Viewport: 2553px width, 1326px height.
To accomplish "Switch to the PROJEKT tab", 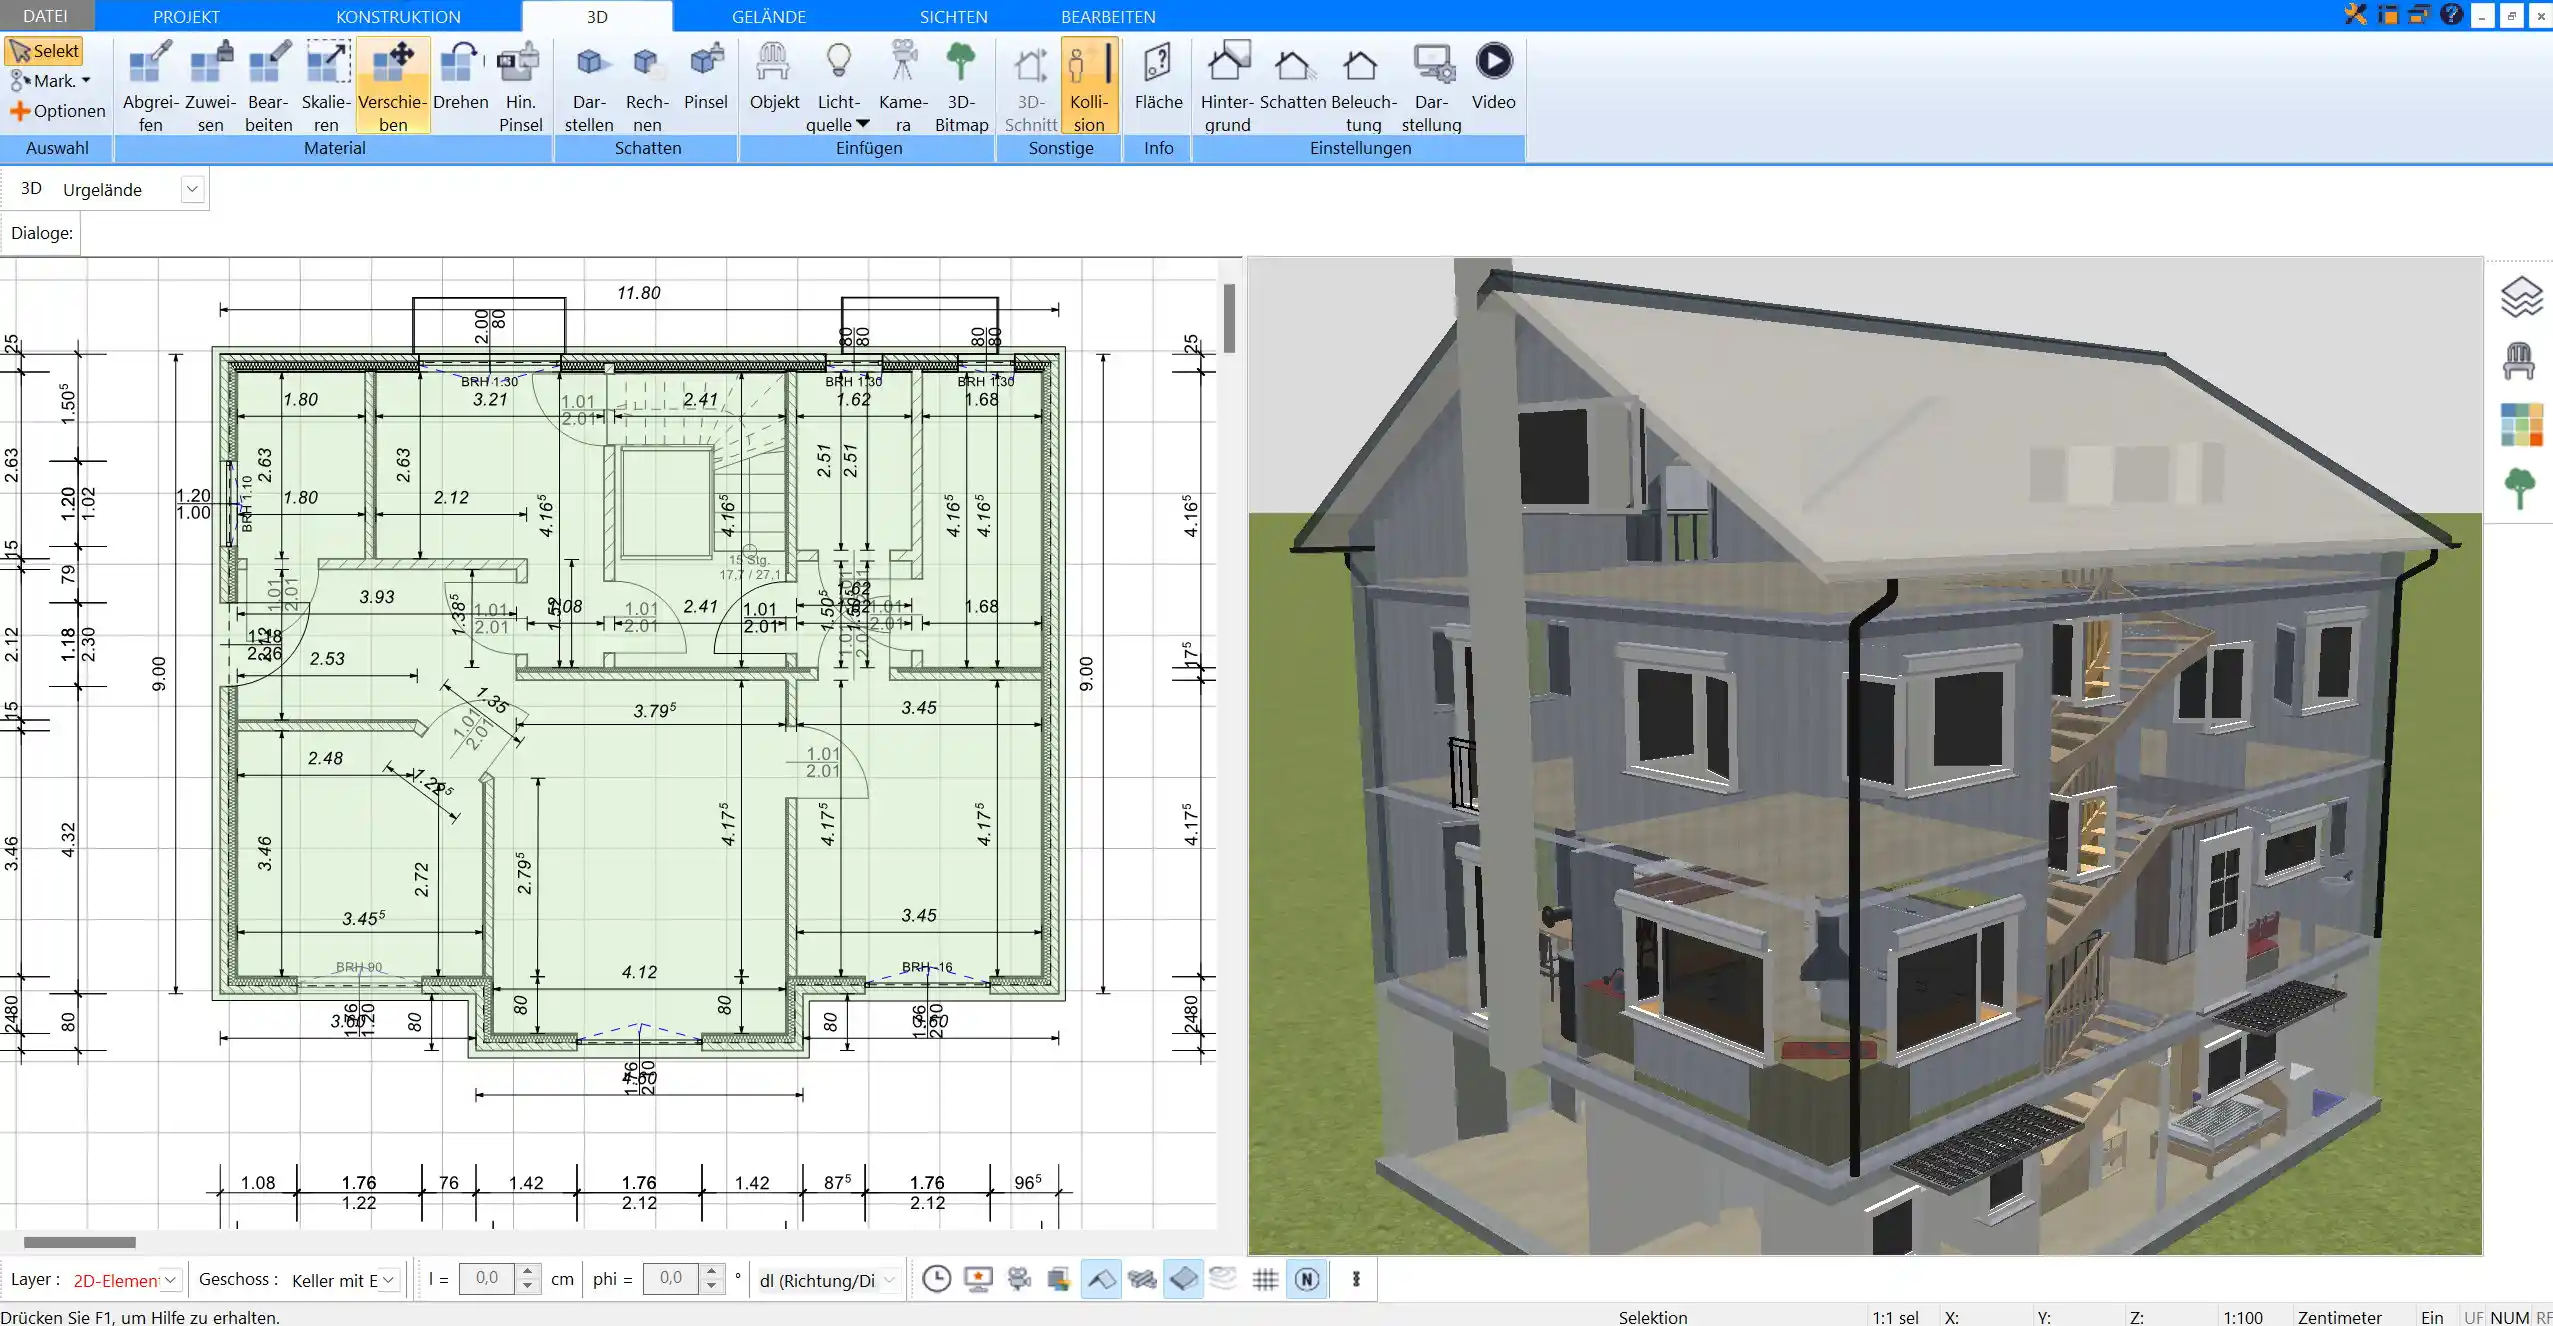I will pyautogui.click(x=186, y=16).
